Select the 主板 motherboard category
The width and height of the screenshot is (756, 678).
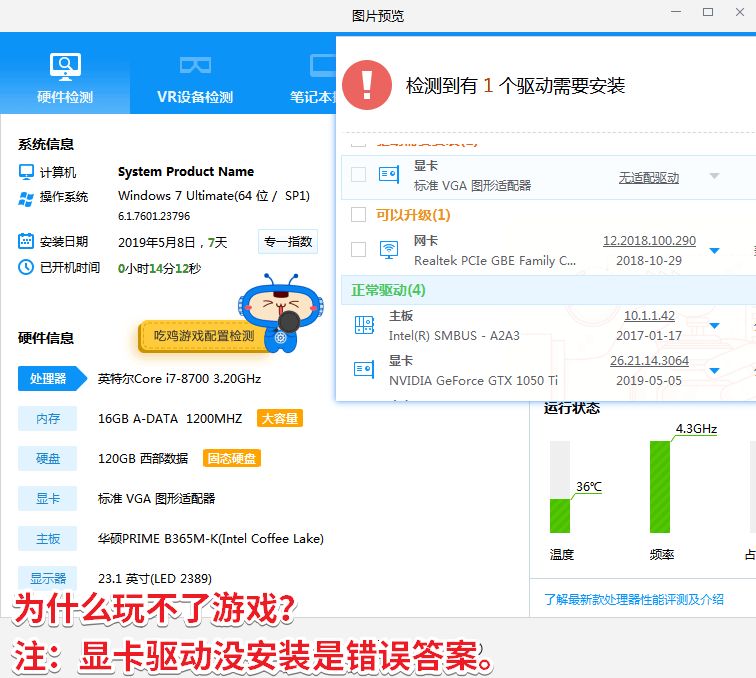pos(47,539)
